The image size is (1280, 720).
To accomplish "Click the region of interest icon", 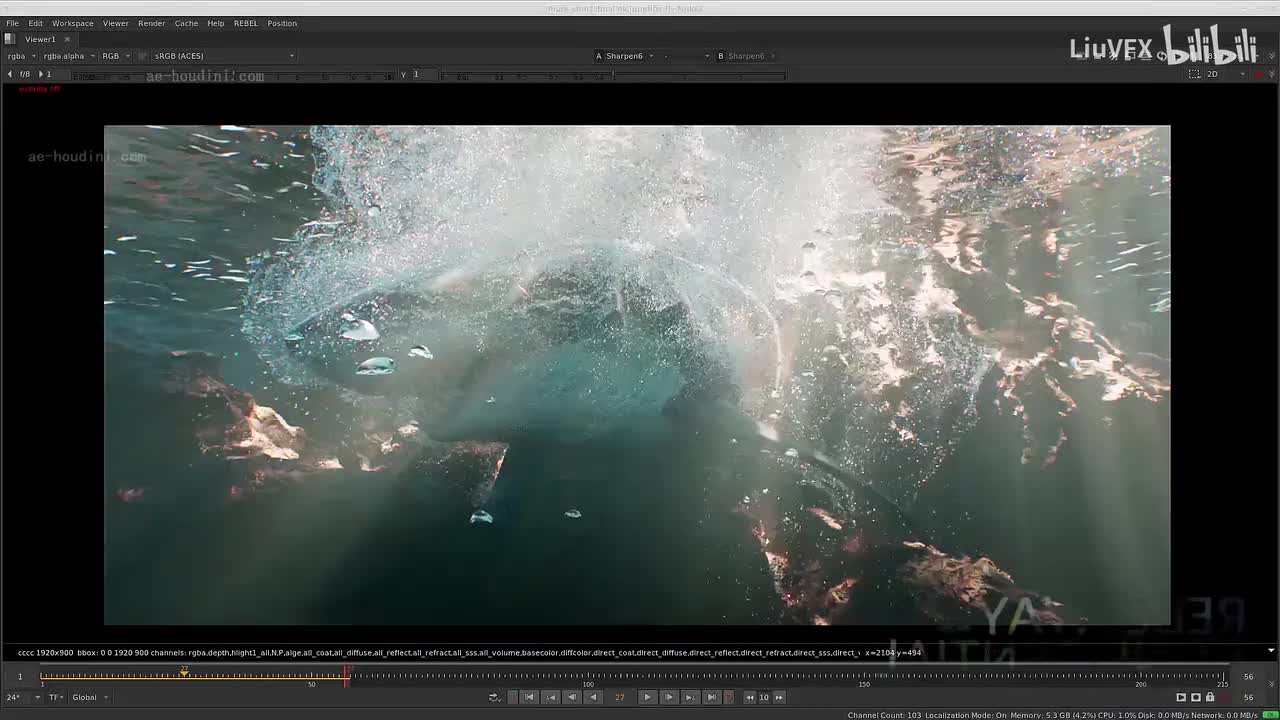I will tap(1194, 74).
